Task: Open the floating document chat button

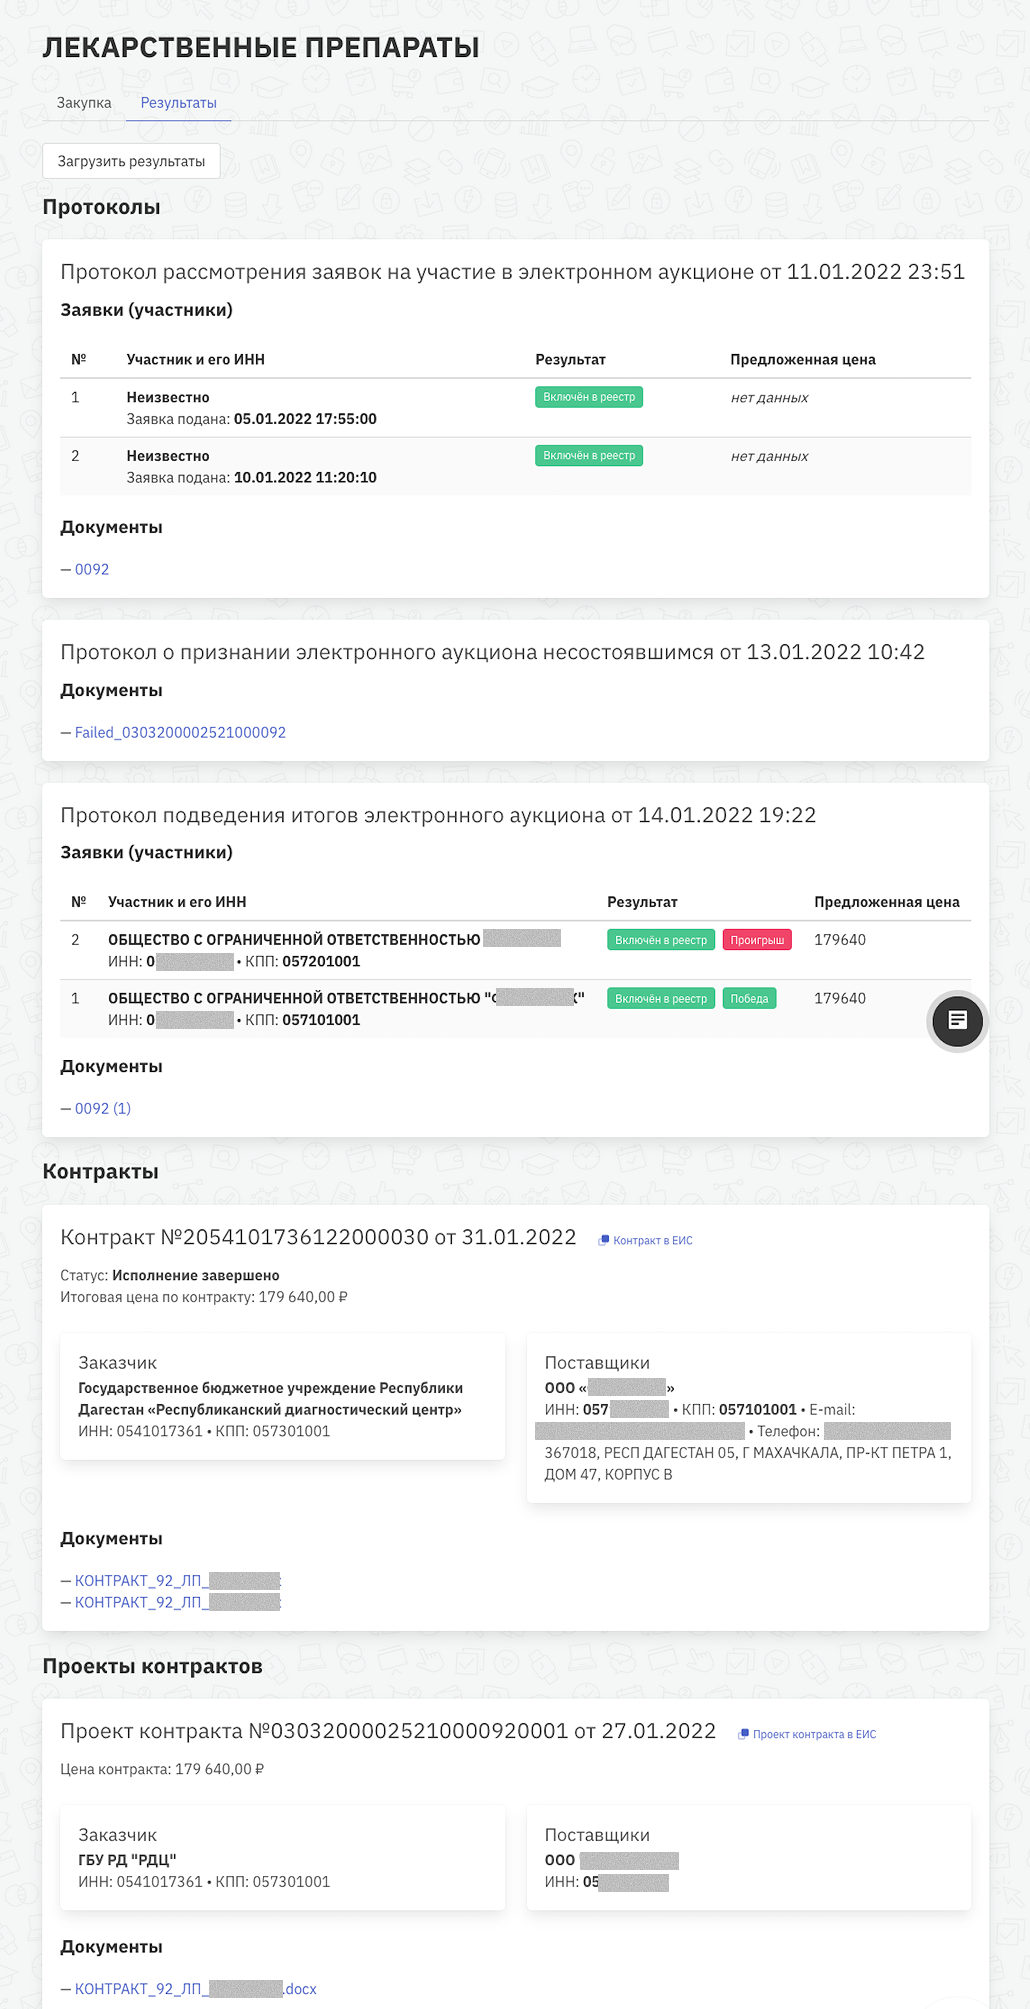Action: 957,1021
